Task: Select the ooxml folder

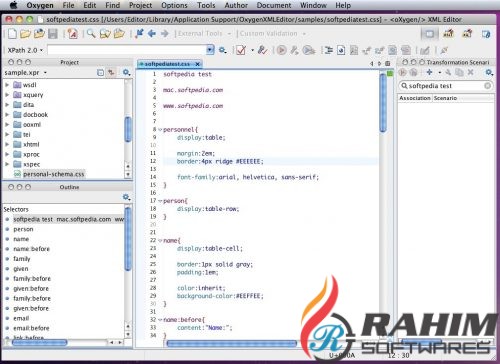Action: (x=32, y=125)
